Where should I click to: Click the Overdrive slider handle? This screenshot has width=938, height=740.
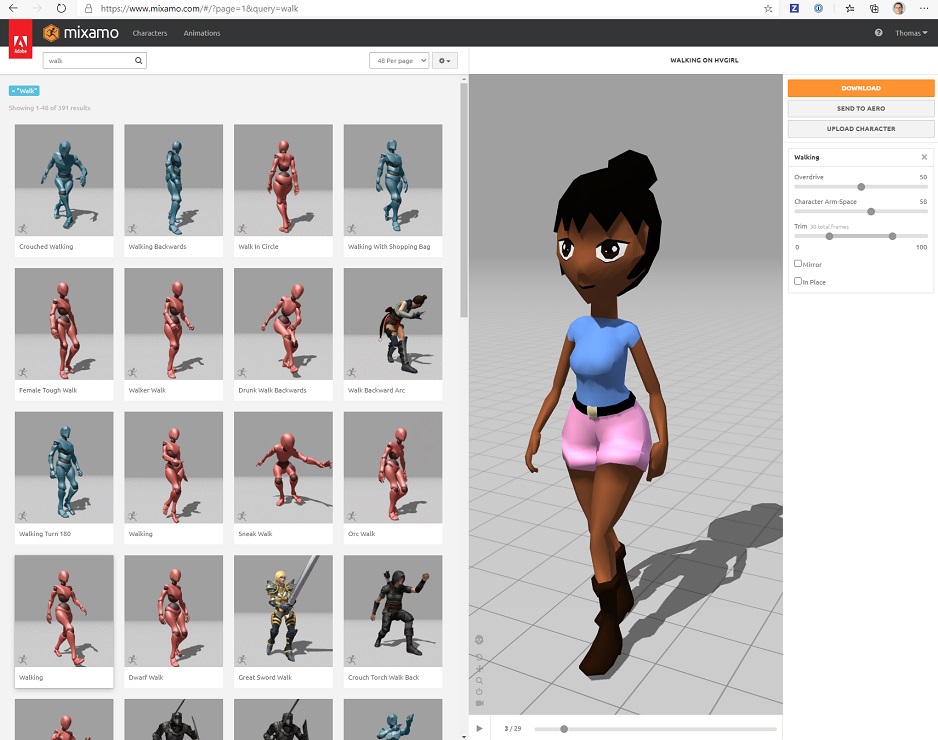(861, 186)
